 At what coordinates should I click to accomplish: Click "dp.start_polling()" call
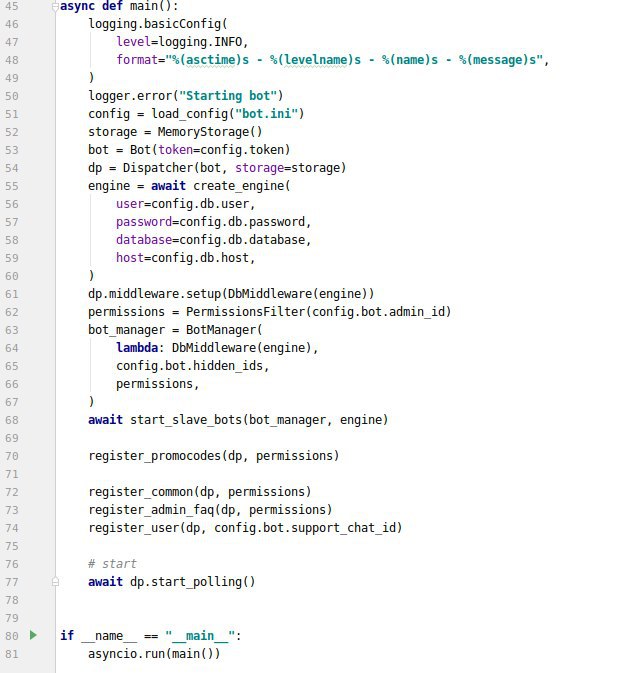(x=192, y=582)
